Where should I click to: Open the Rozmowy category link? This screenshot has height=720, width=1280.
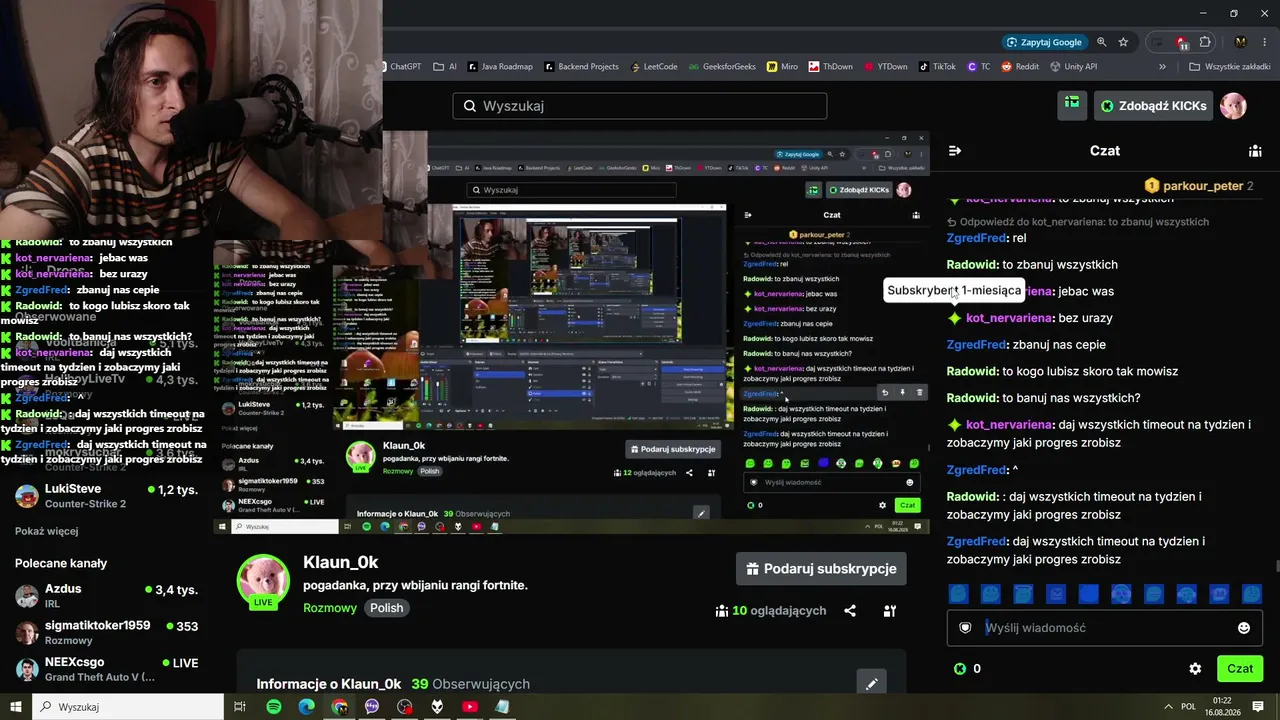(330, 608)
